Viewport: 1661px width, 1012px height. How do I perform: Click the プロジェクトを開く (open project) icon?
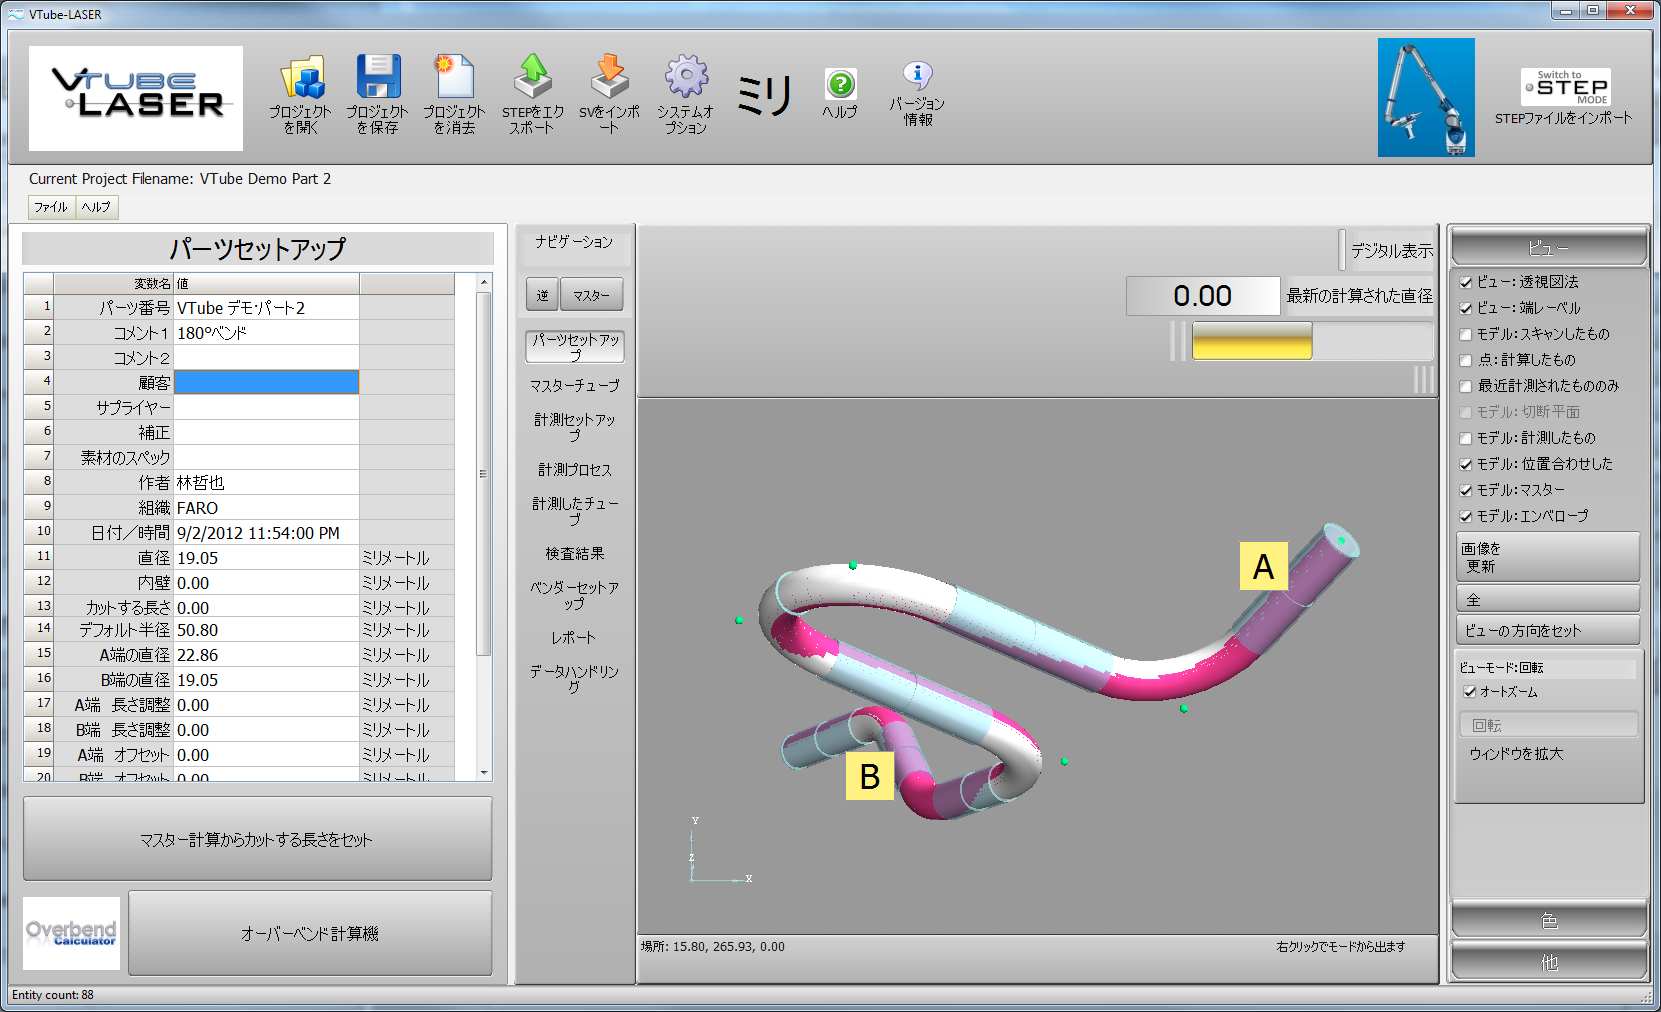click(300, 80)
